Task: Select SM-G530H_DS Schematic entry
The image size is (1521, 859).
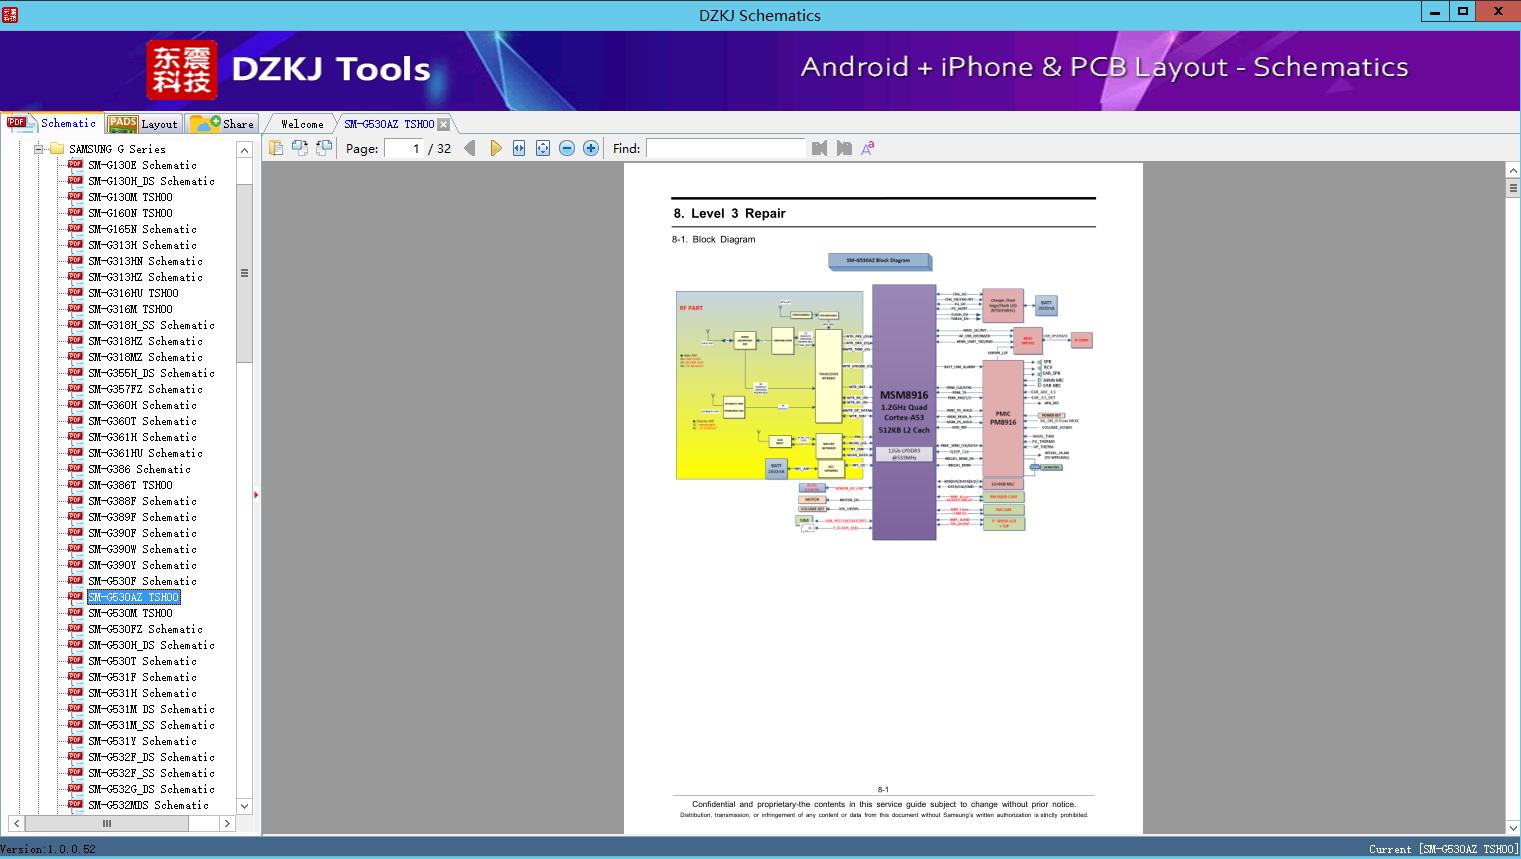Action: click(x=151, y=645)
